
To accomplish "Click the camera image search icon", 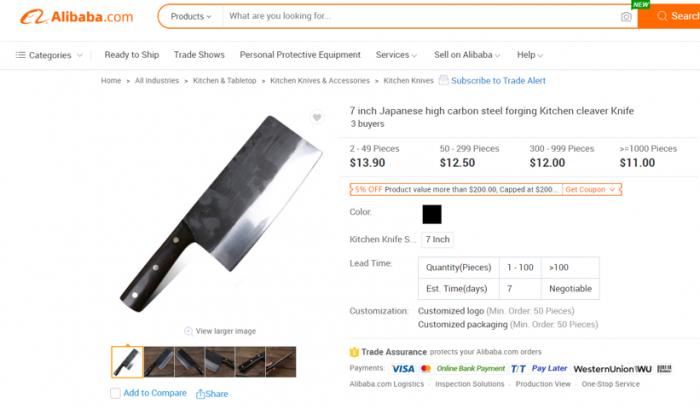I will tap(626, 17).
